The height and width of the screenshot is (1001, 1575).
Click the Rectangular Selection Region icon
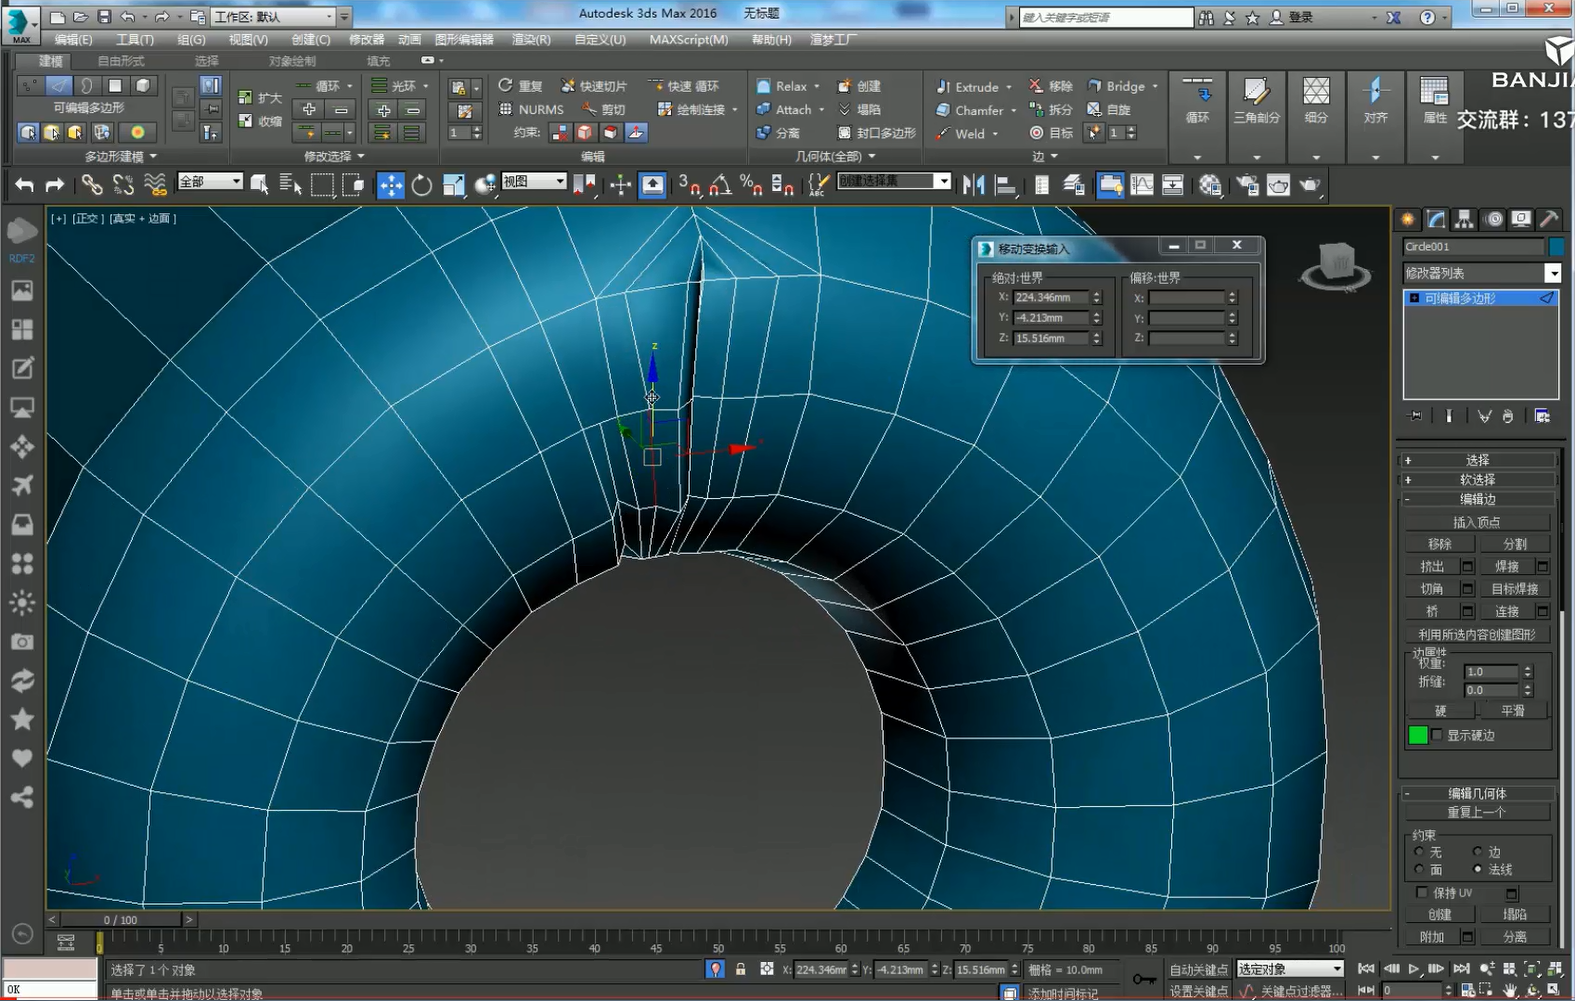pyautogui.click(x=322, y=185)
